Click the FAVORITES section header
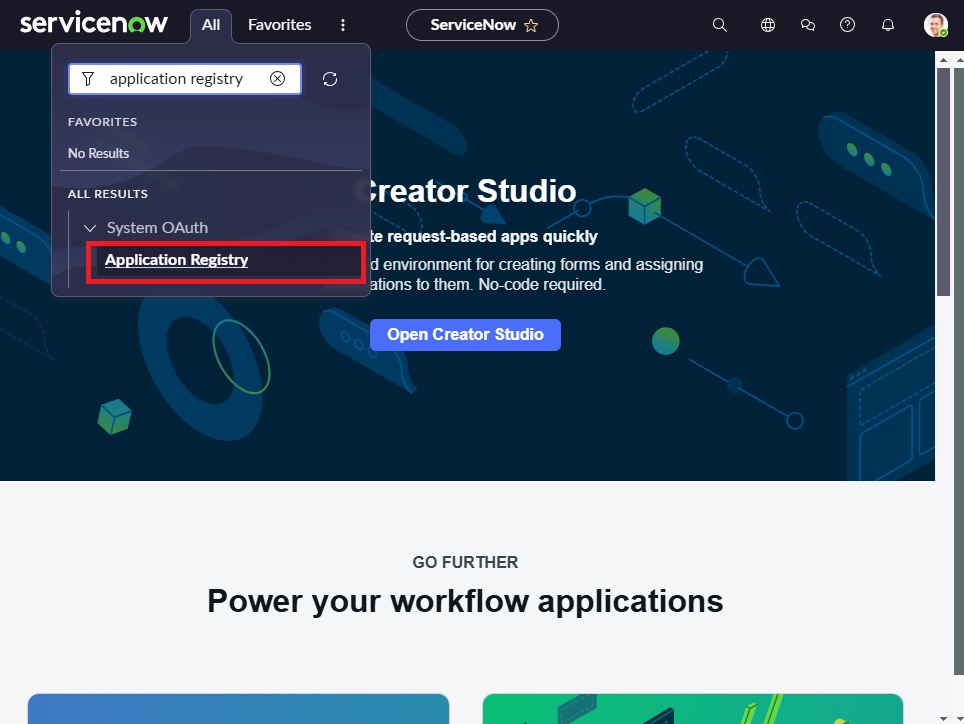964x724 pixels. (x=103, y=122)
